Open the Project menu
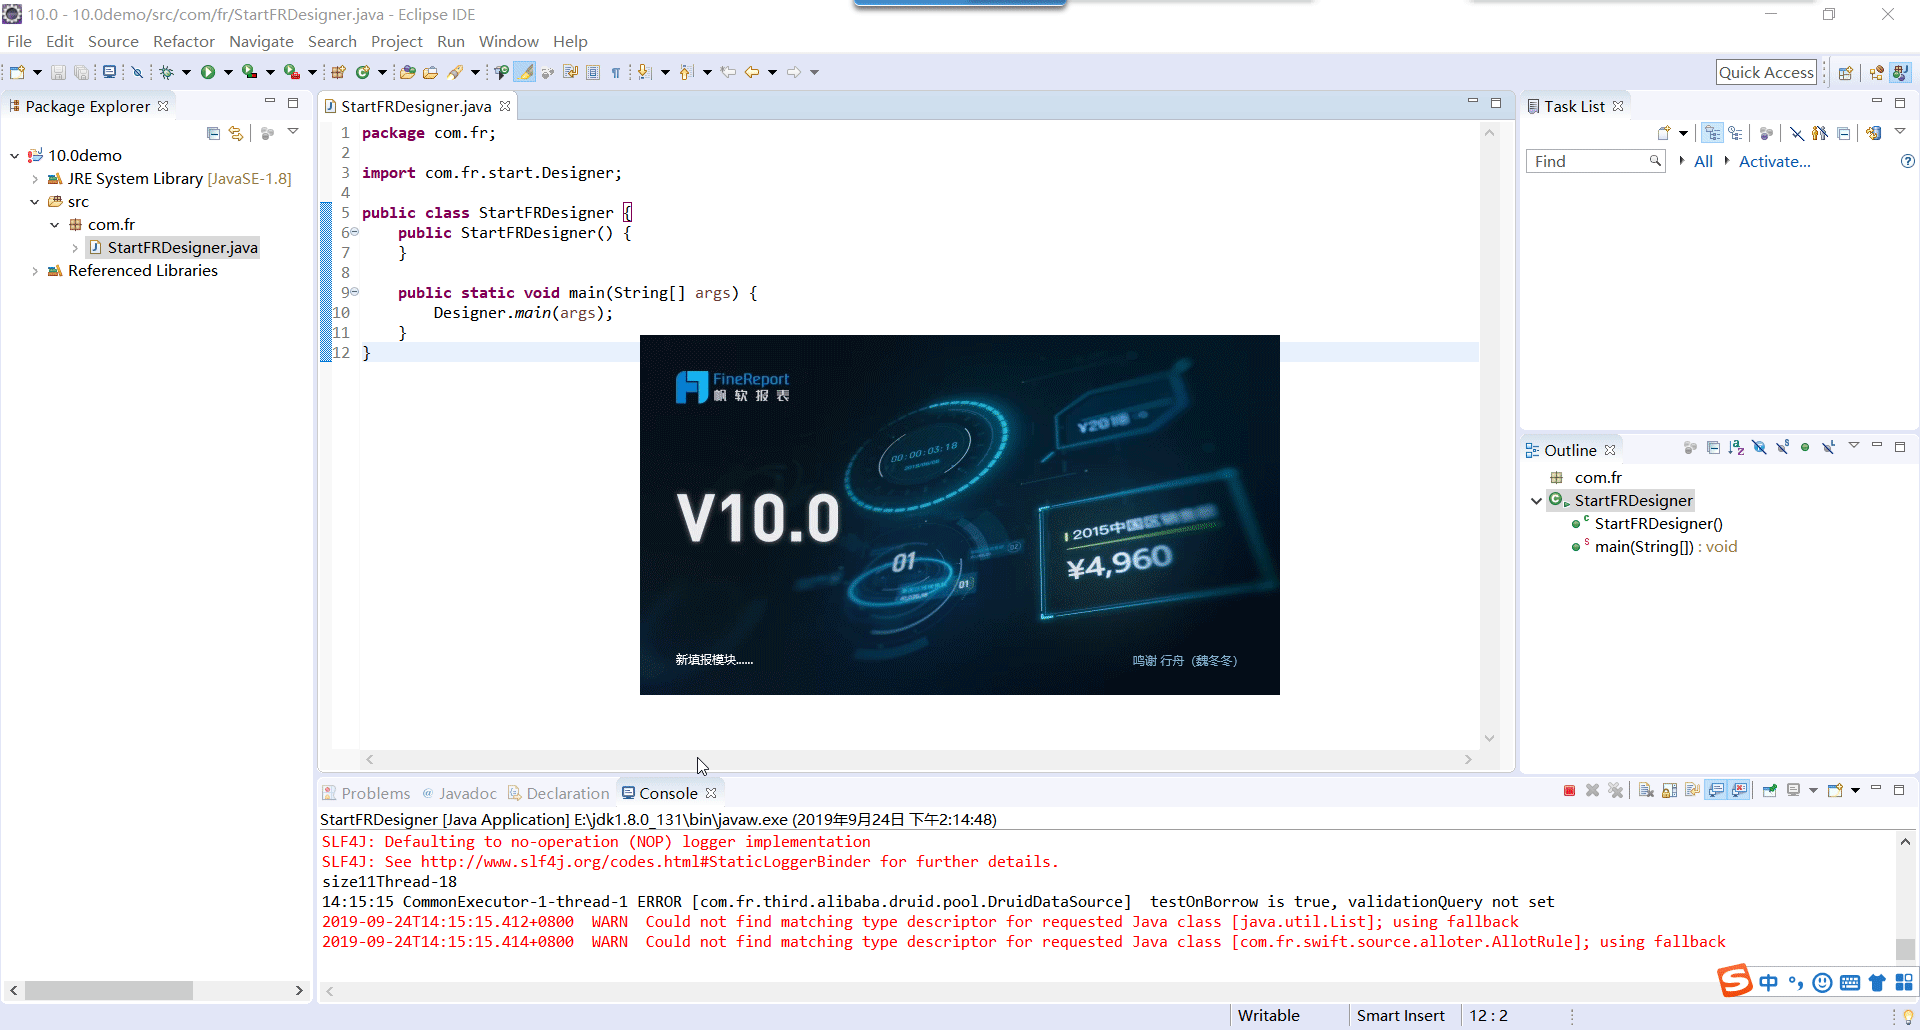This screenshot has height=1030, width=1920. pyautogui.click(x=397, y=41)
